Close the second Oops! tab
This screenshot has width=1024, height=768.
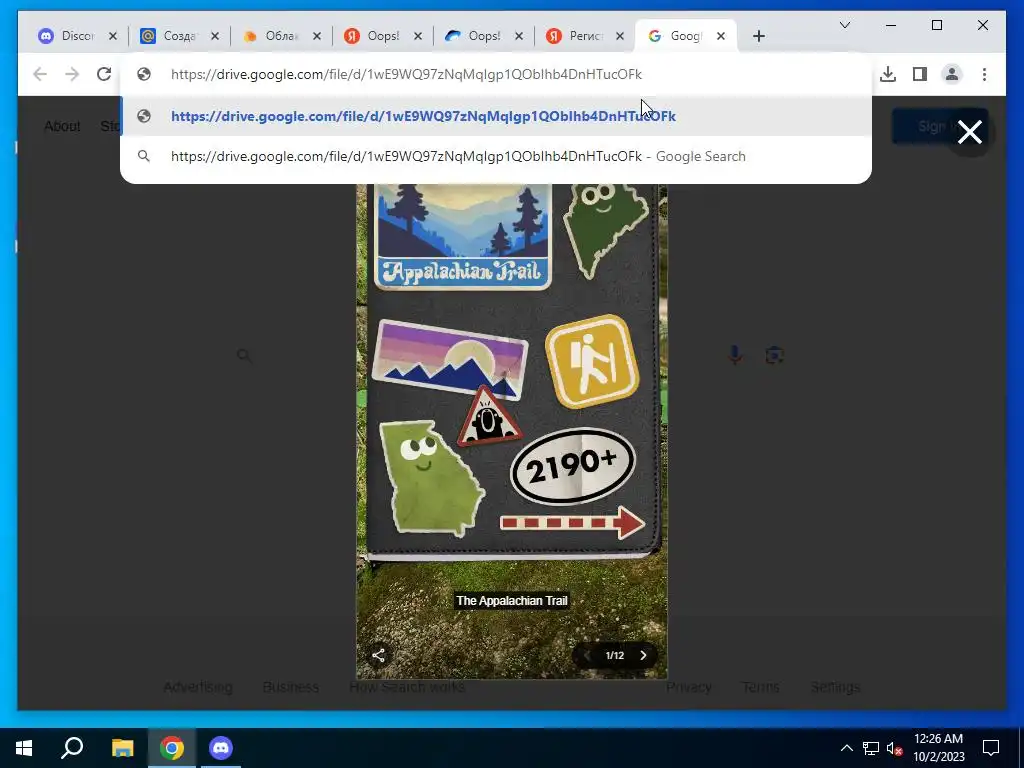[519, 36]
